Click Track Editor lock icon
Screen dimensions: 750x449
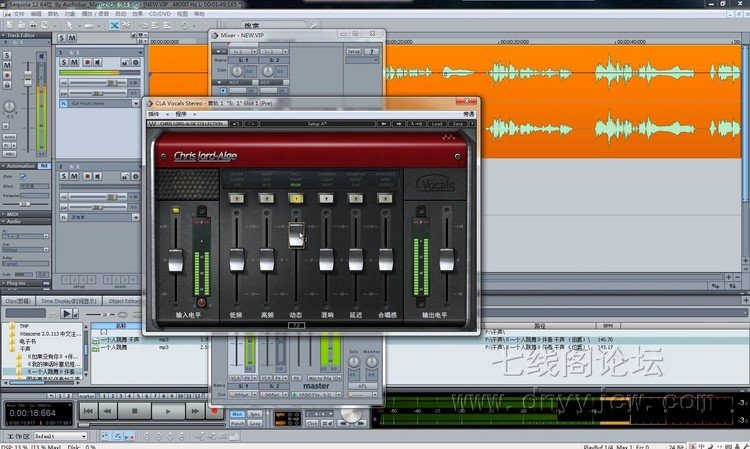click(7, 85)
